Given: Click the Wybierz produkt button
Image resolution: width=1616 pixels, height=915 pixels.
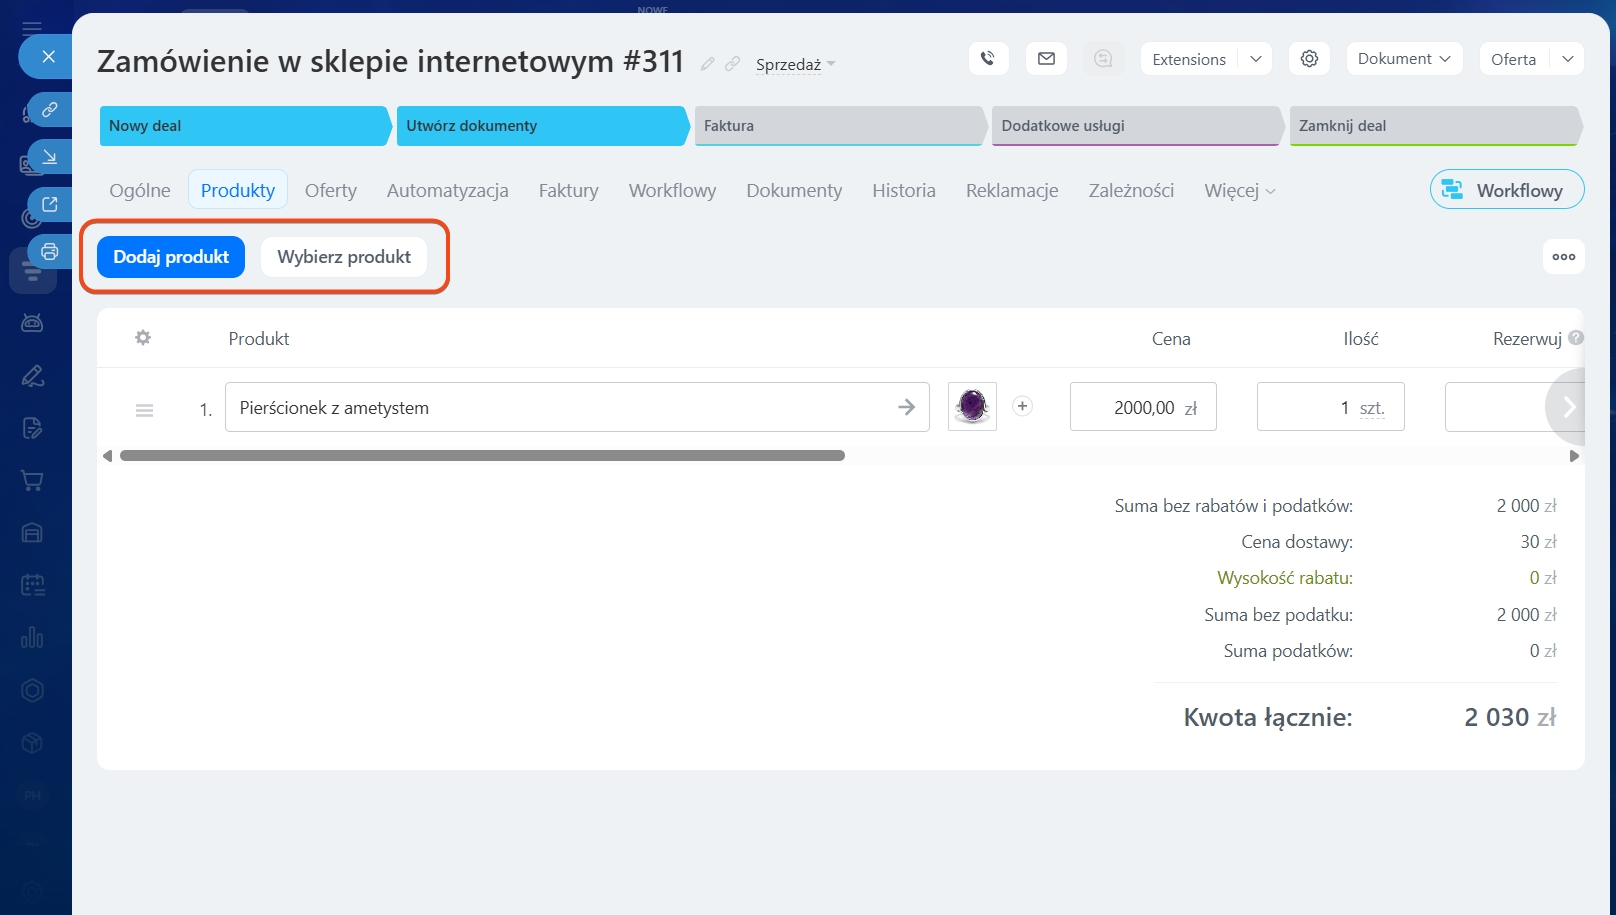Looking at the screenshot, I should click(x=344, y=257).
